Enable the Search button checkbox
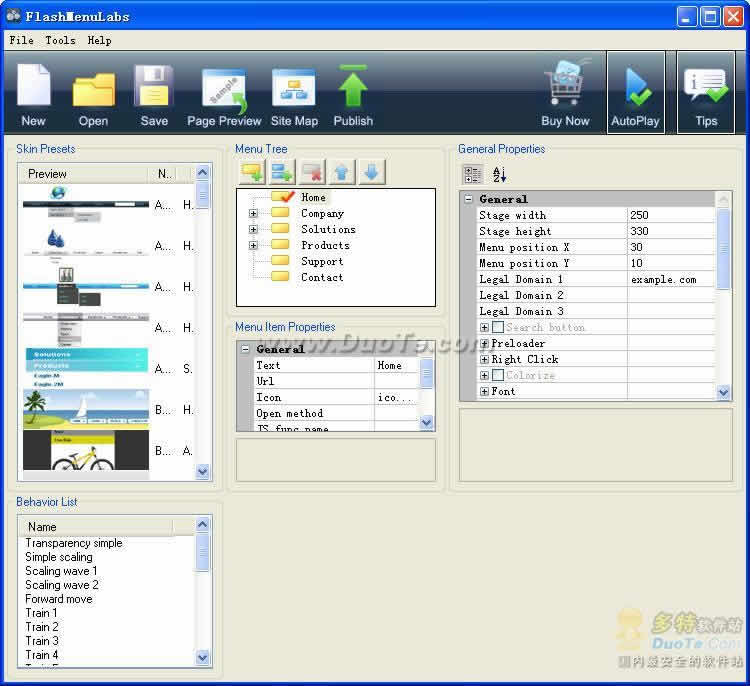 tap(497, 327)
